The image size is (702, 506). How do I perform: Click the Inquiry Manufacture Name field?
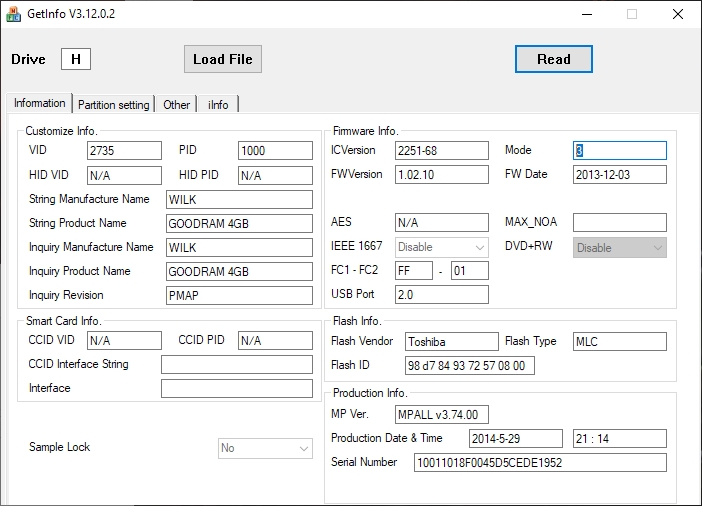(239, 247)
